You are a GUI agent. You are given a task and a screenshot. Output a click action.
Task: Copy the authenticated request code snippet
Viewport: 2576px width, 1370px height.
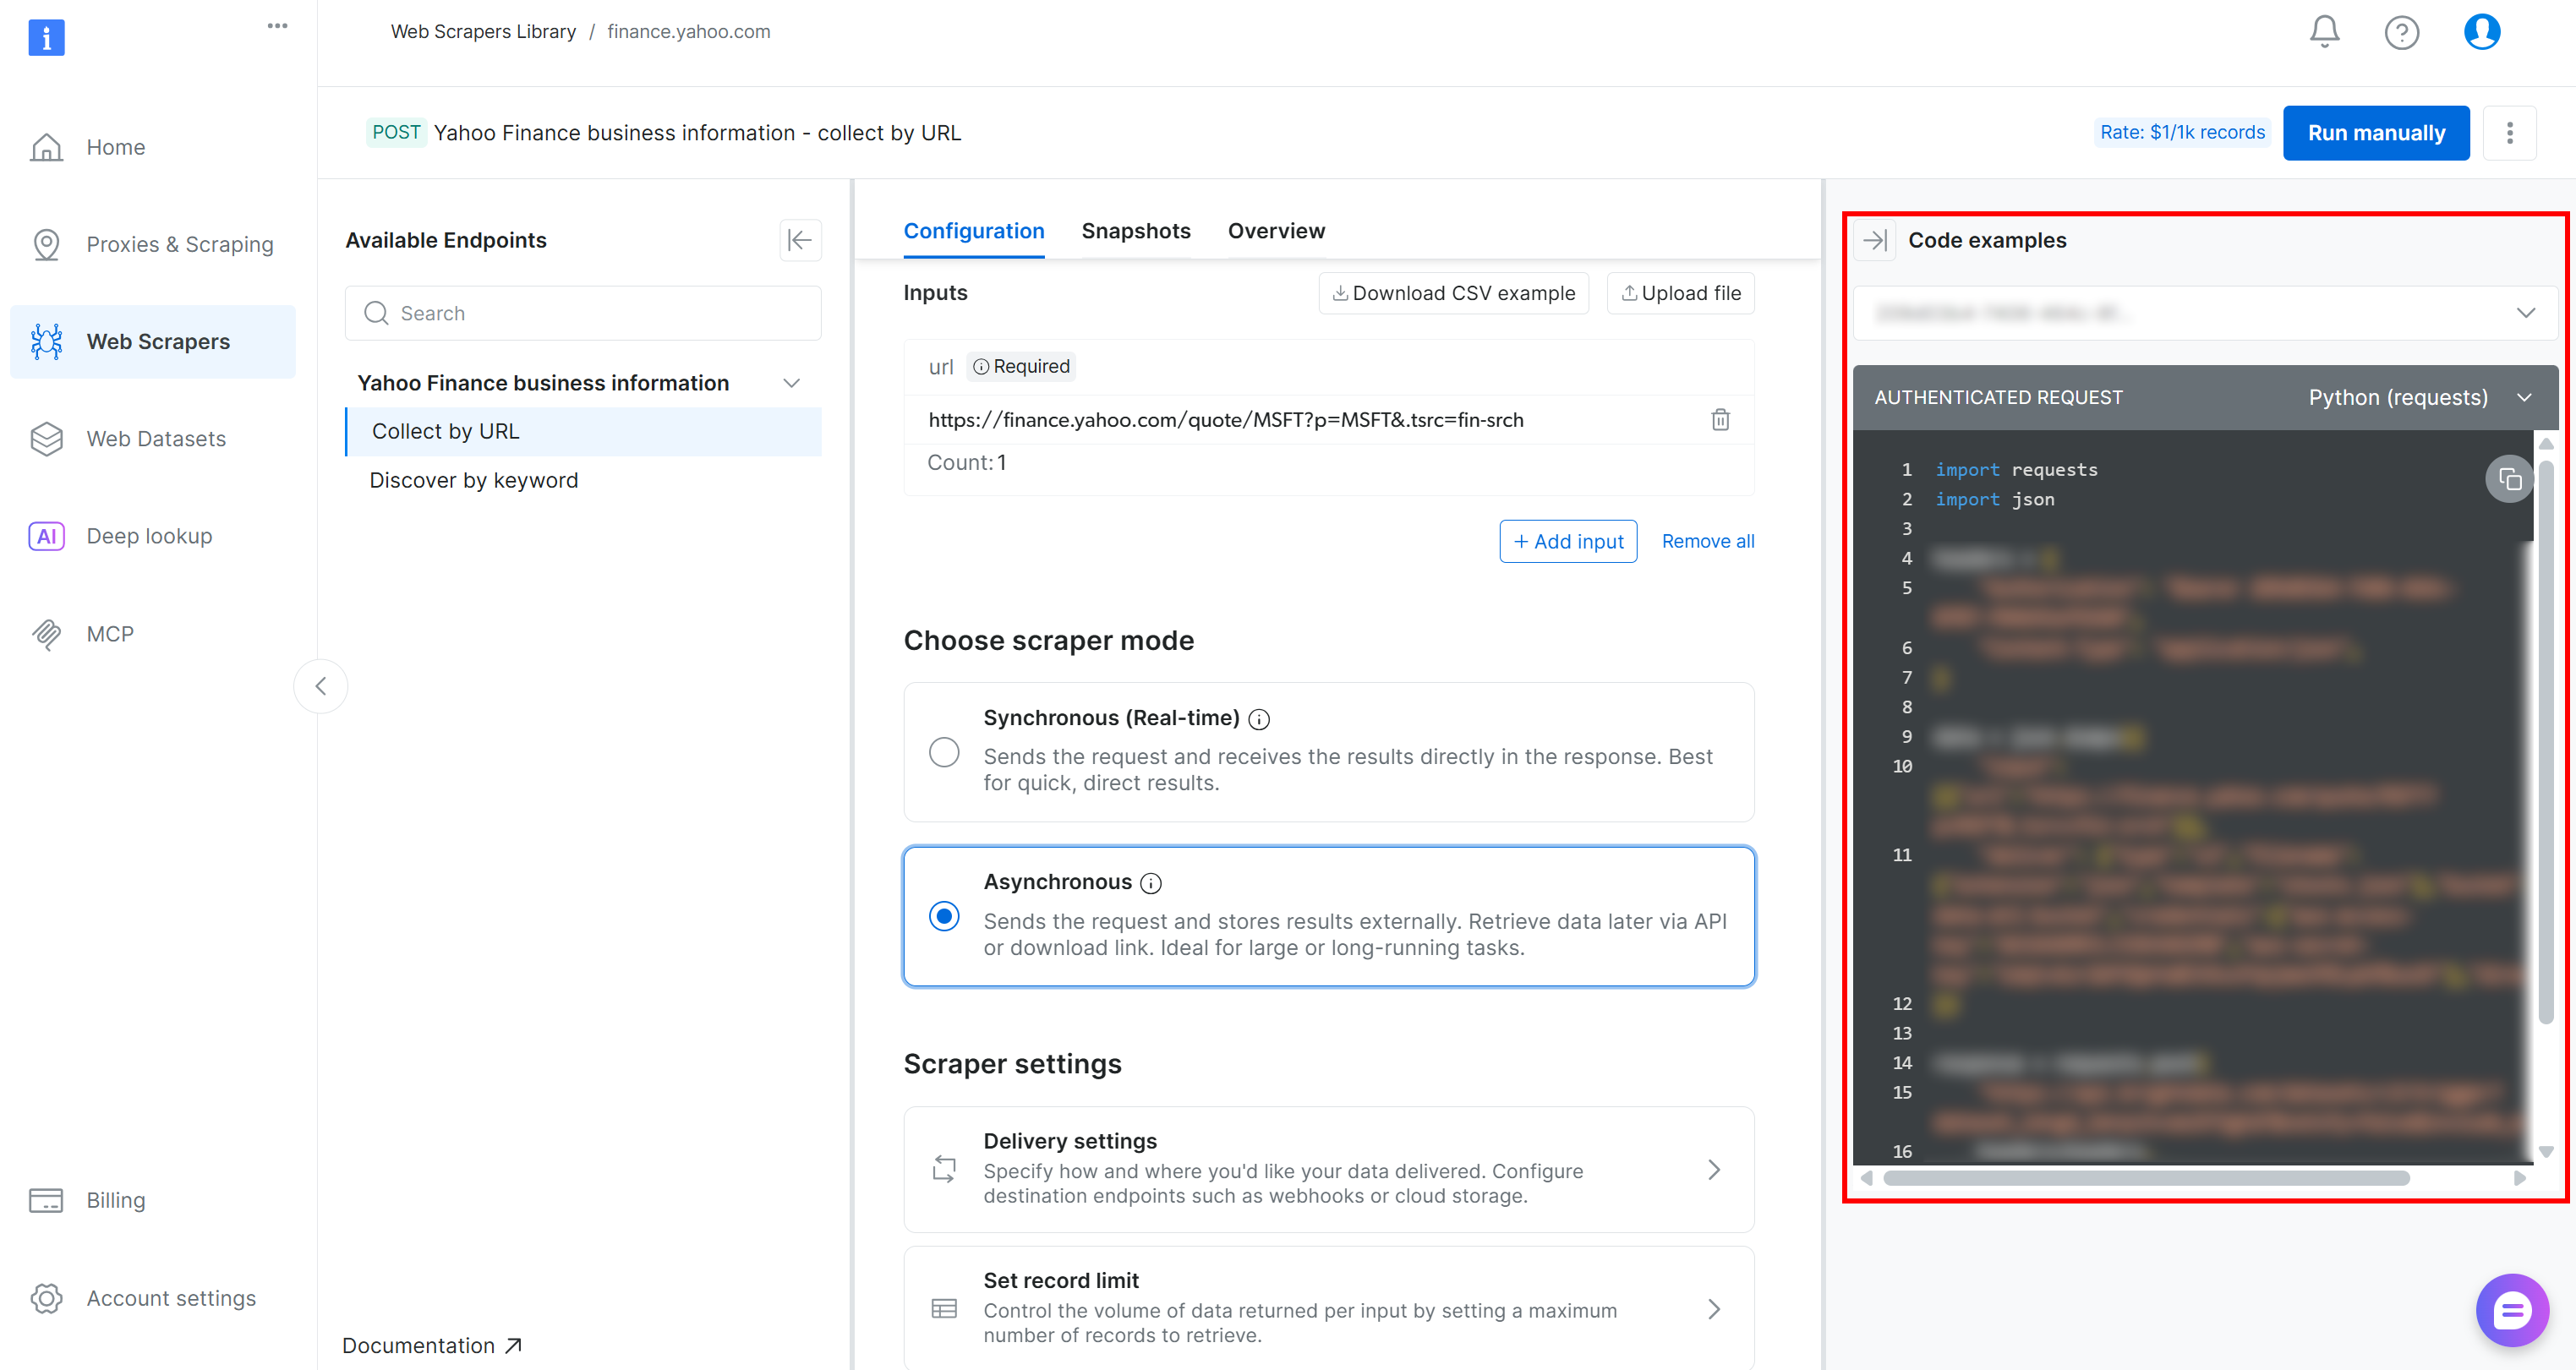2509,478
